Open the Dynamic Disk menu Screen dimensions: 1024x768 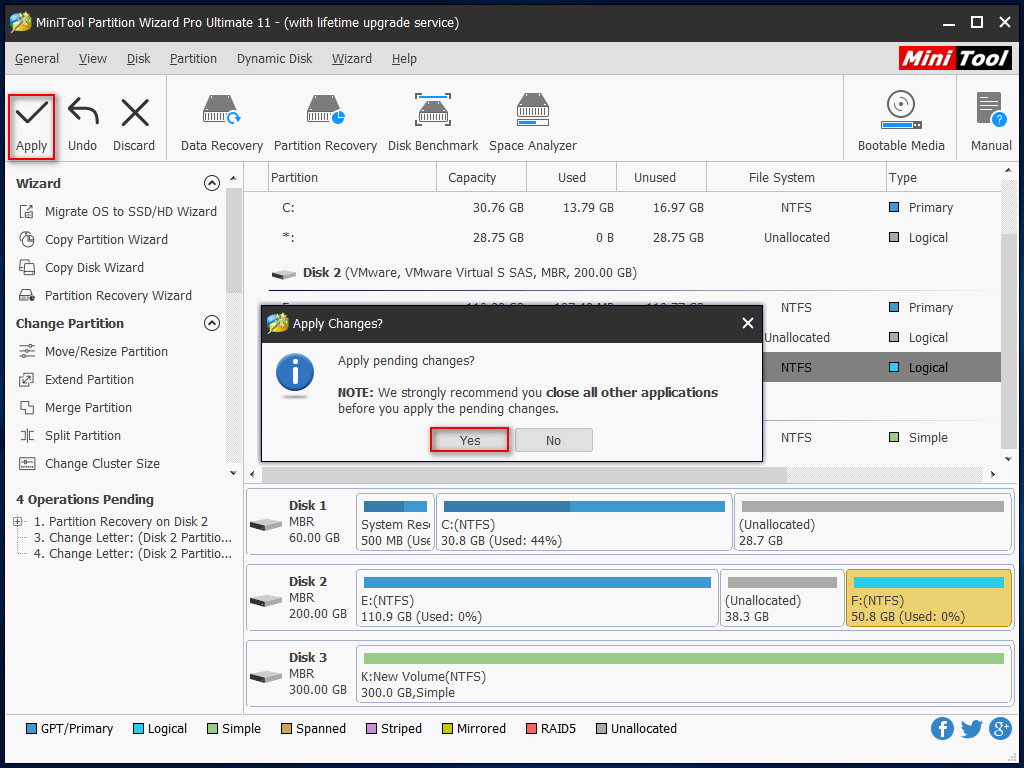tap(274, 59)
